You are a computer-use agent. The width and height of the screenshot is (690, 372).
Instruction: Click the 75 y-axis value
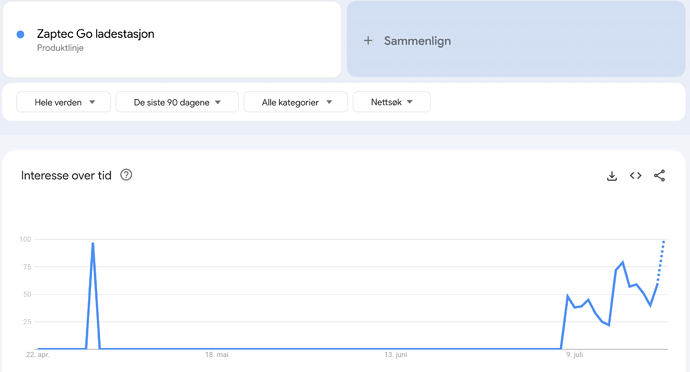[x=27, y=267]
